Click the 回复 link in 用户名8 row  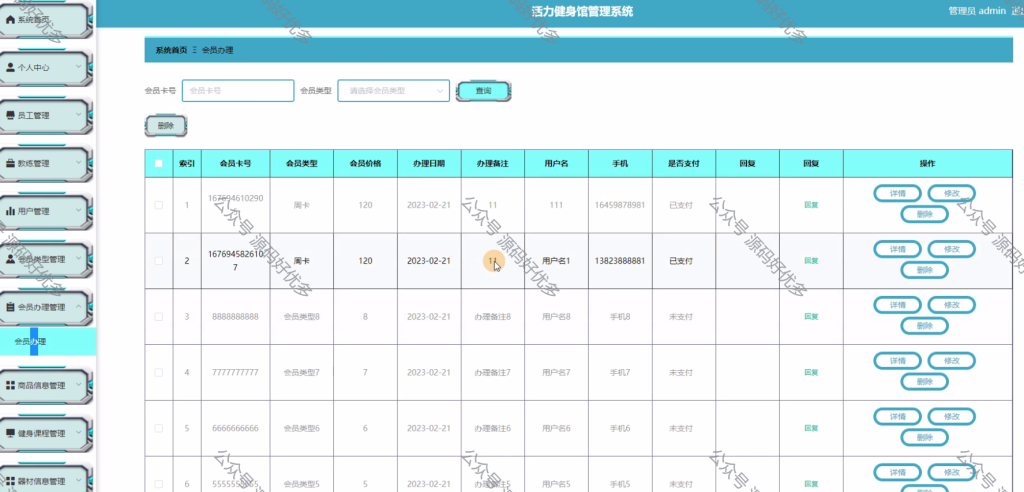(811, 316)
